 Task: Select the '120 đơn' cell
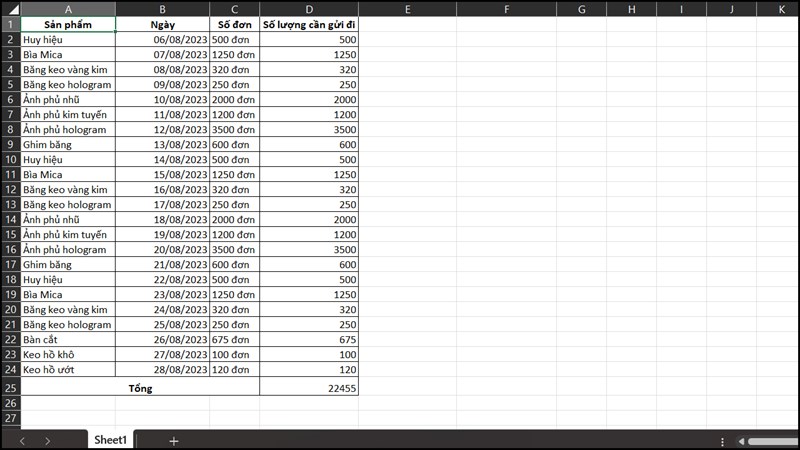coord(234,369)
